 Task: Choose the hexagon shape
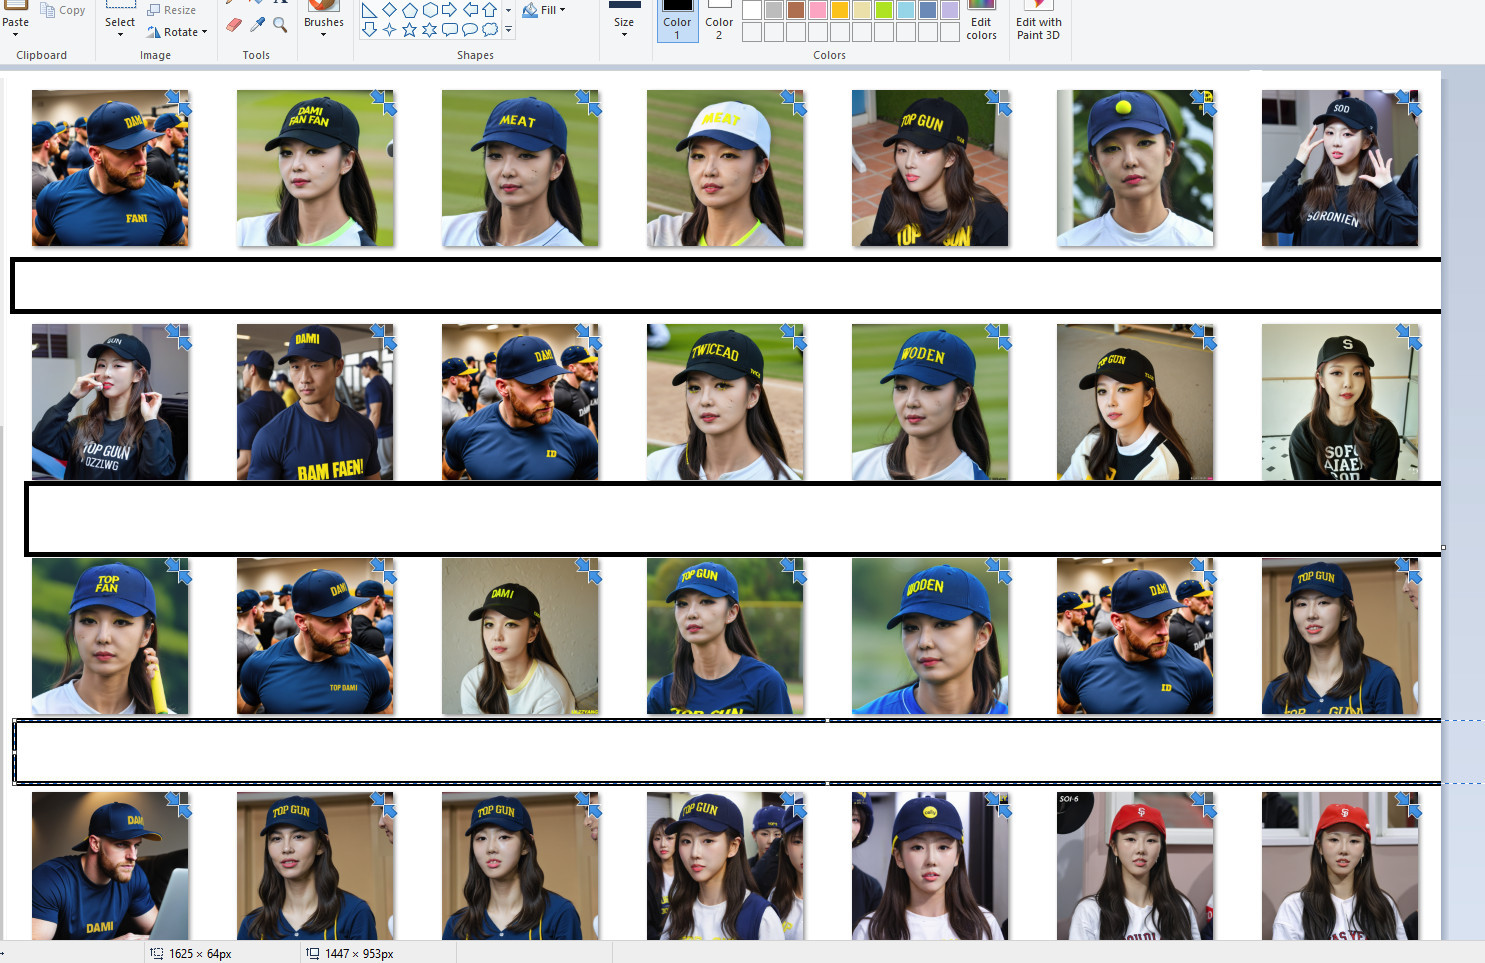point(429,10)
